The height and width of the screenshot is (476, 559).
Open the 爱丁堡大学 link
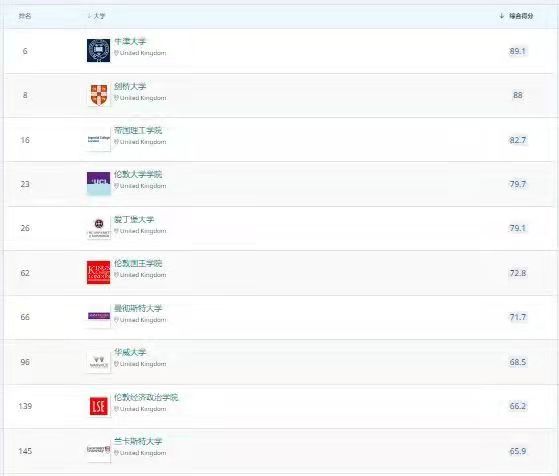click(134, 219)
